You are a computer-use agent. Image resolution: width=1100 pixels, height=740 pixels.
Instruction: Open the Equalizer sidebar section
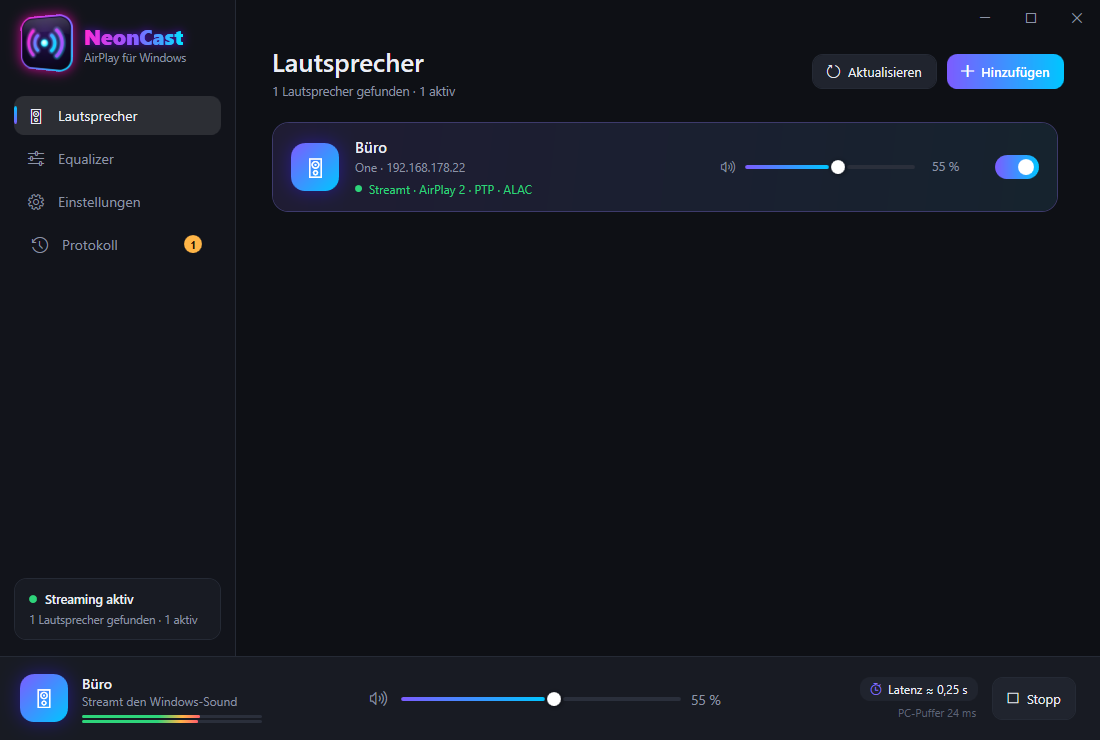pos(118,159)
